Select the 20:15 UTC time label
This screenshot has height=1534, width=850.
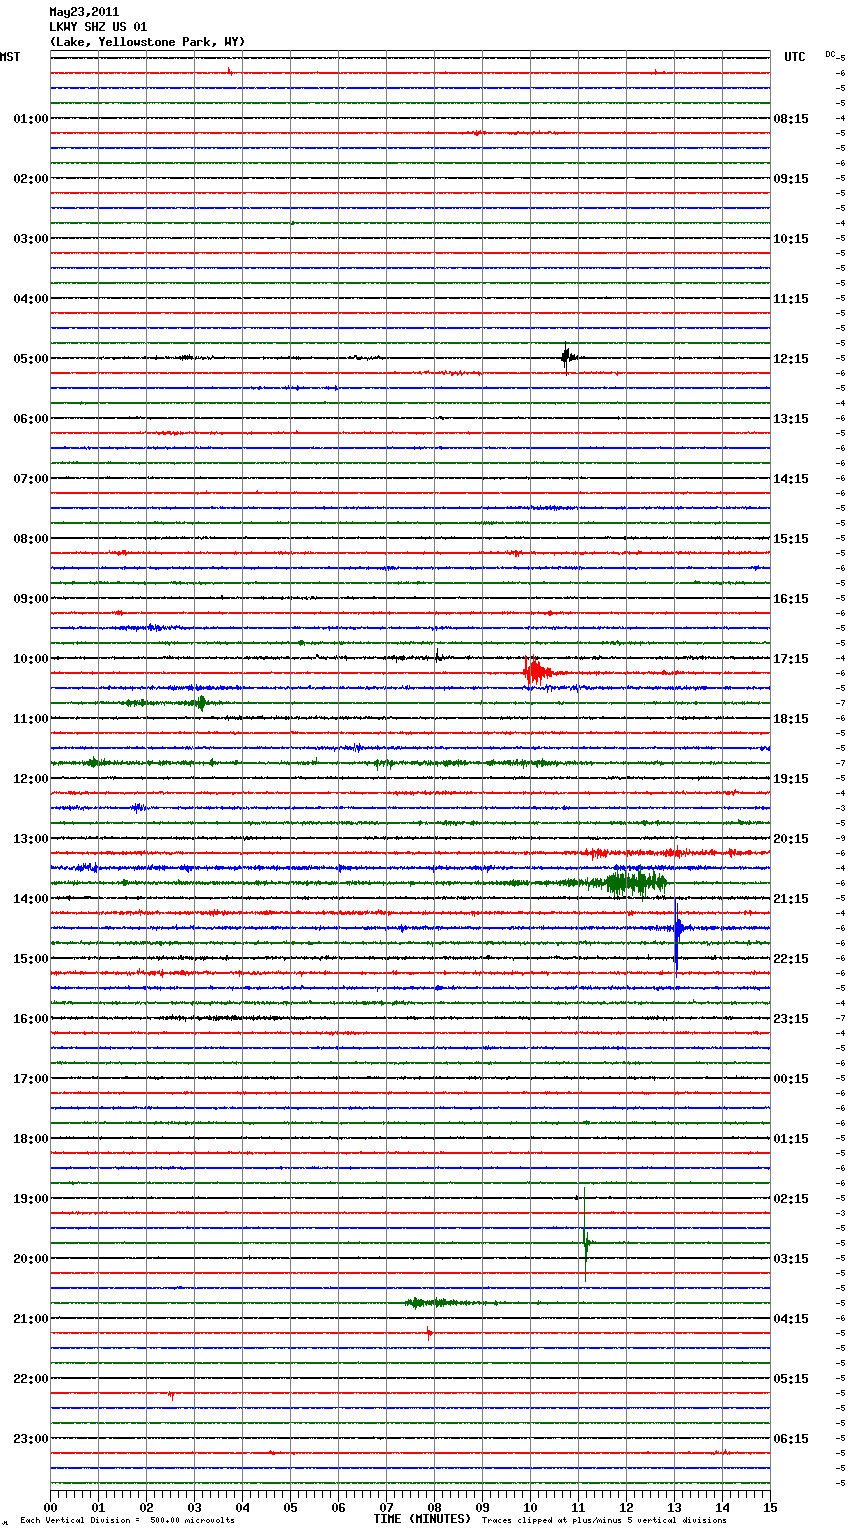(791, 839)
